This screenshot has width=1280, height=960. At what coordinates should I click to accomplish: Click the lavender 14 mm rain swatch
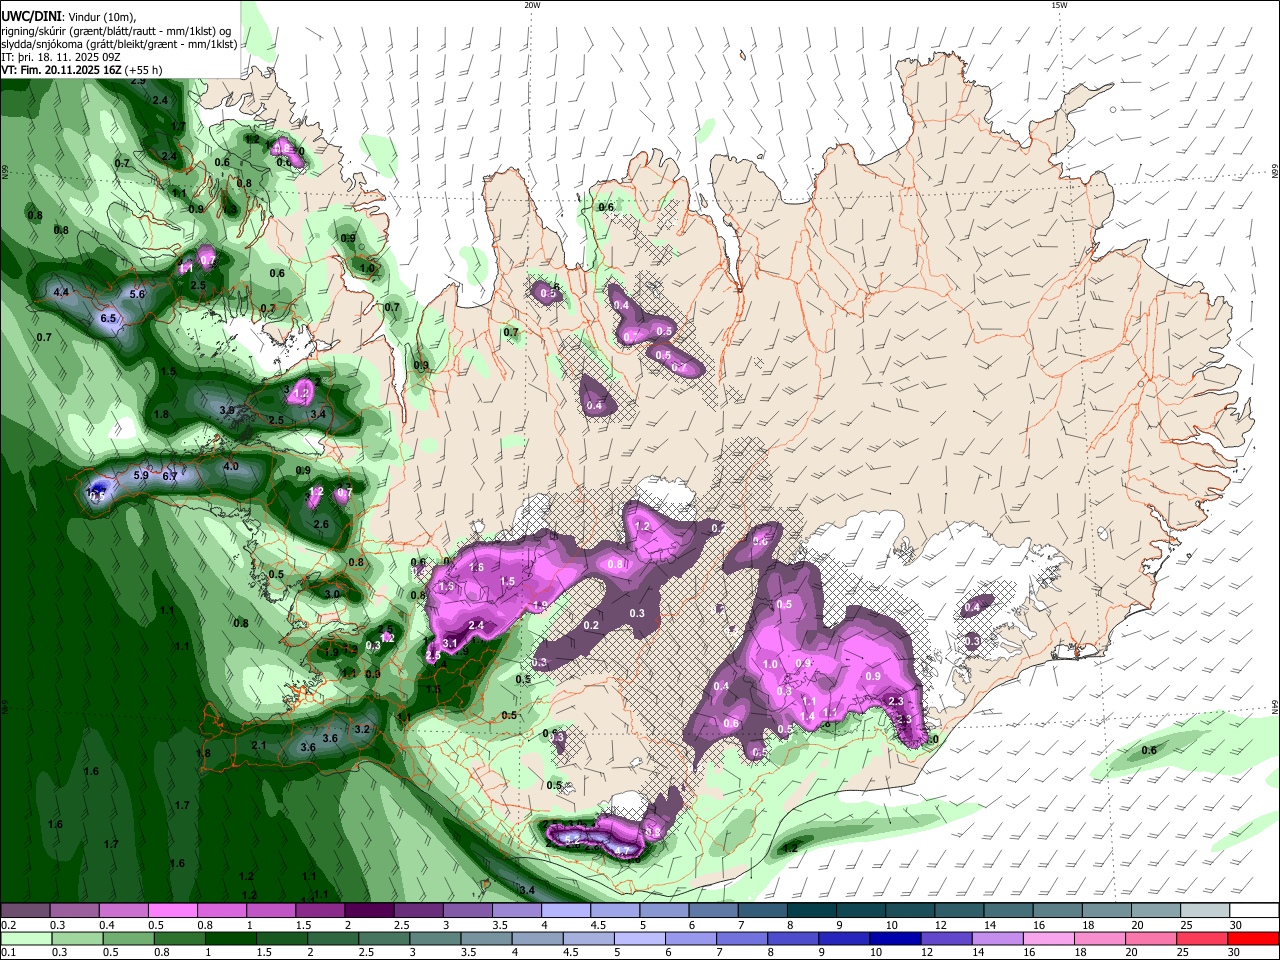(998, 939)
